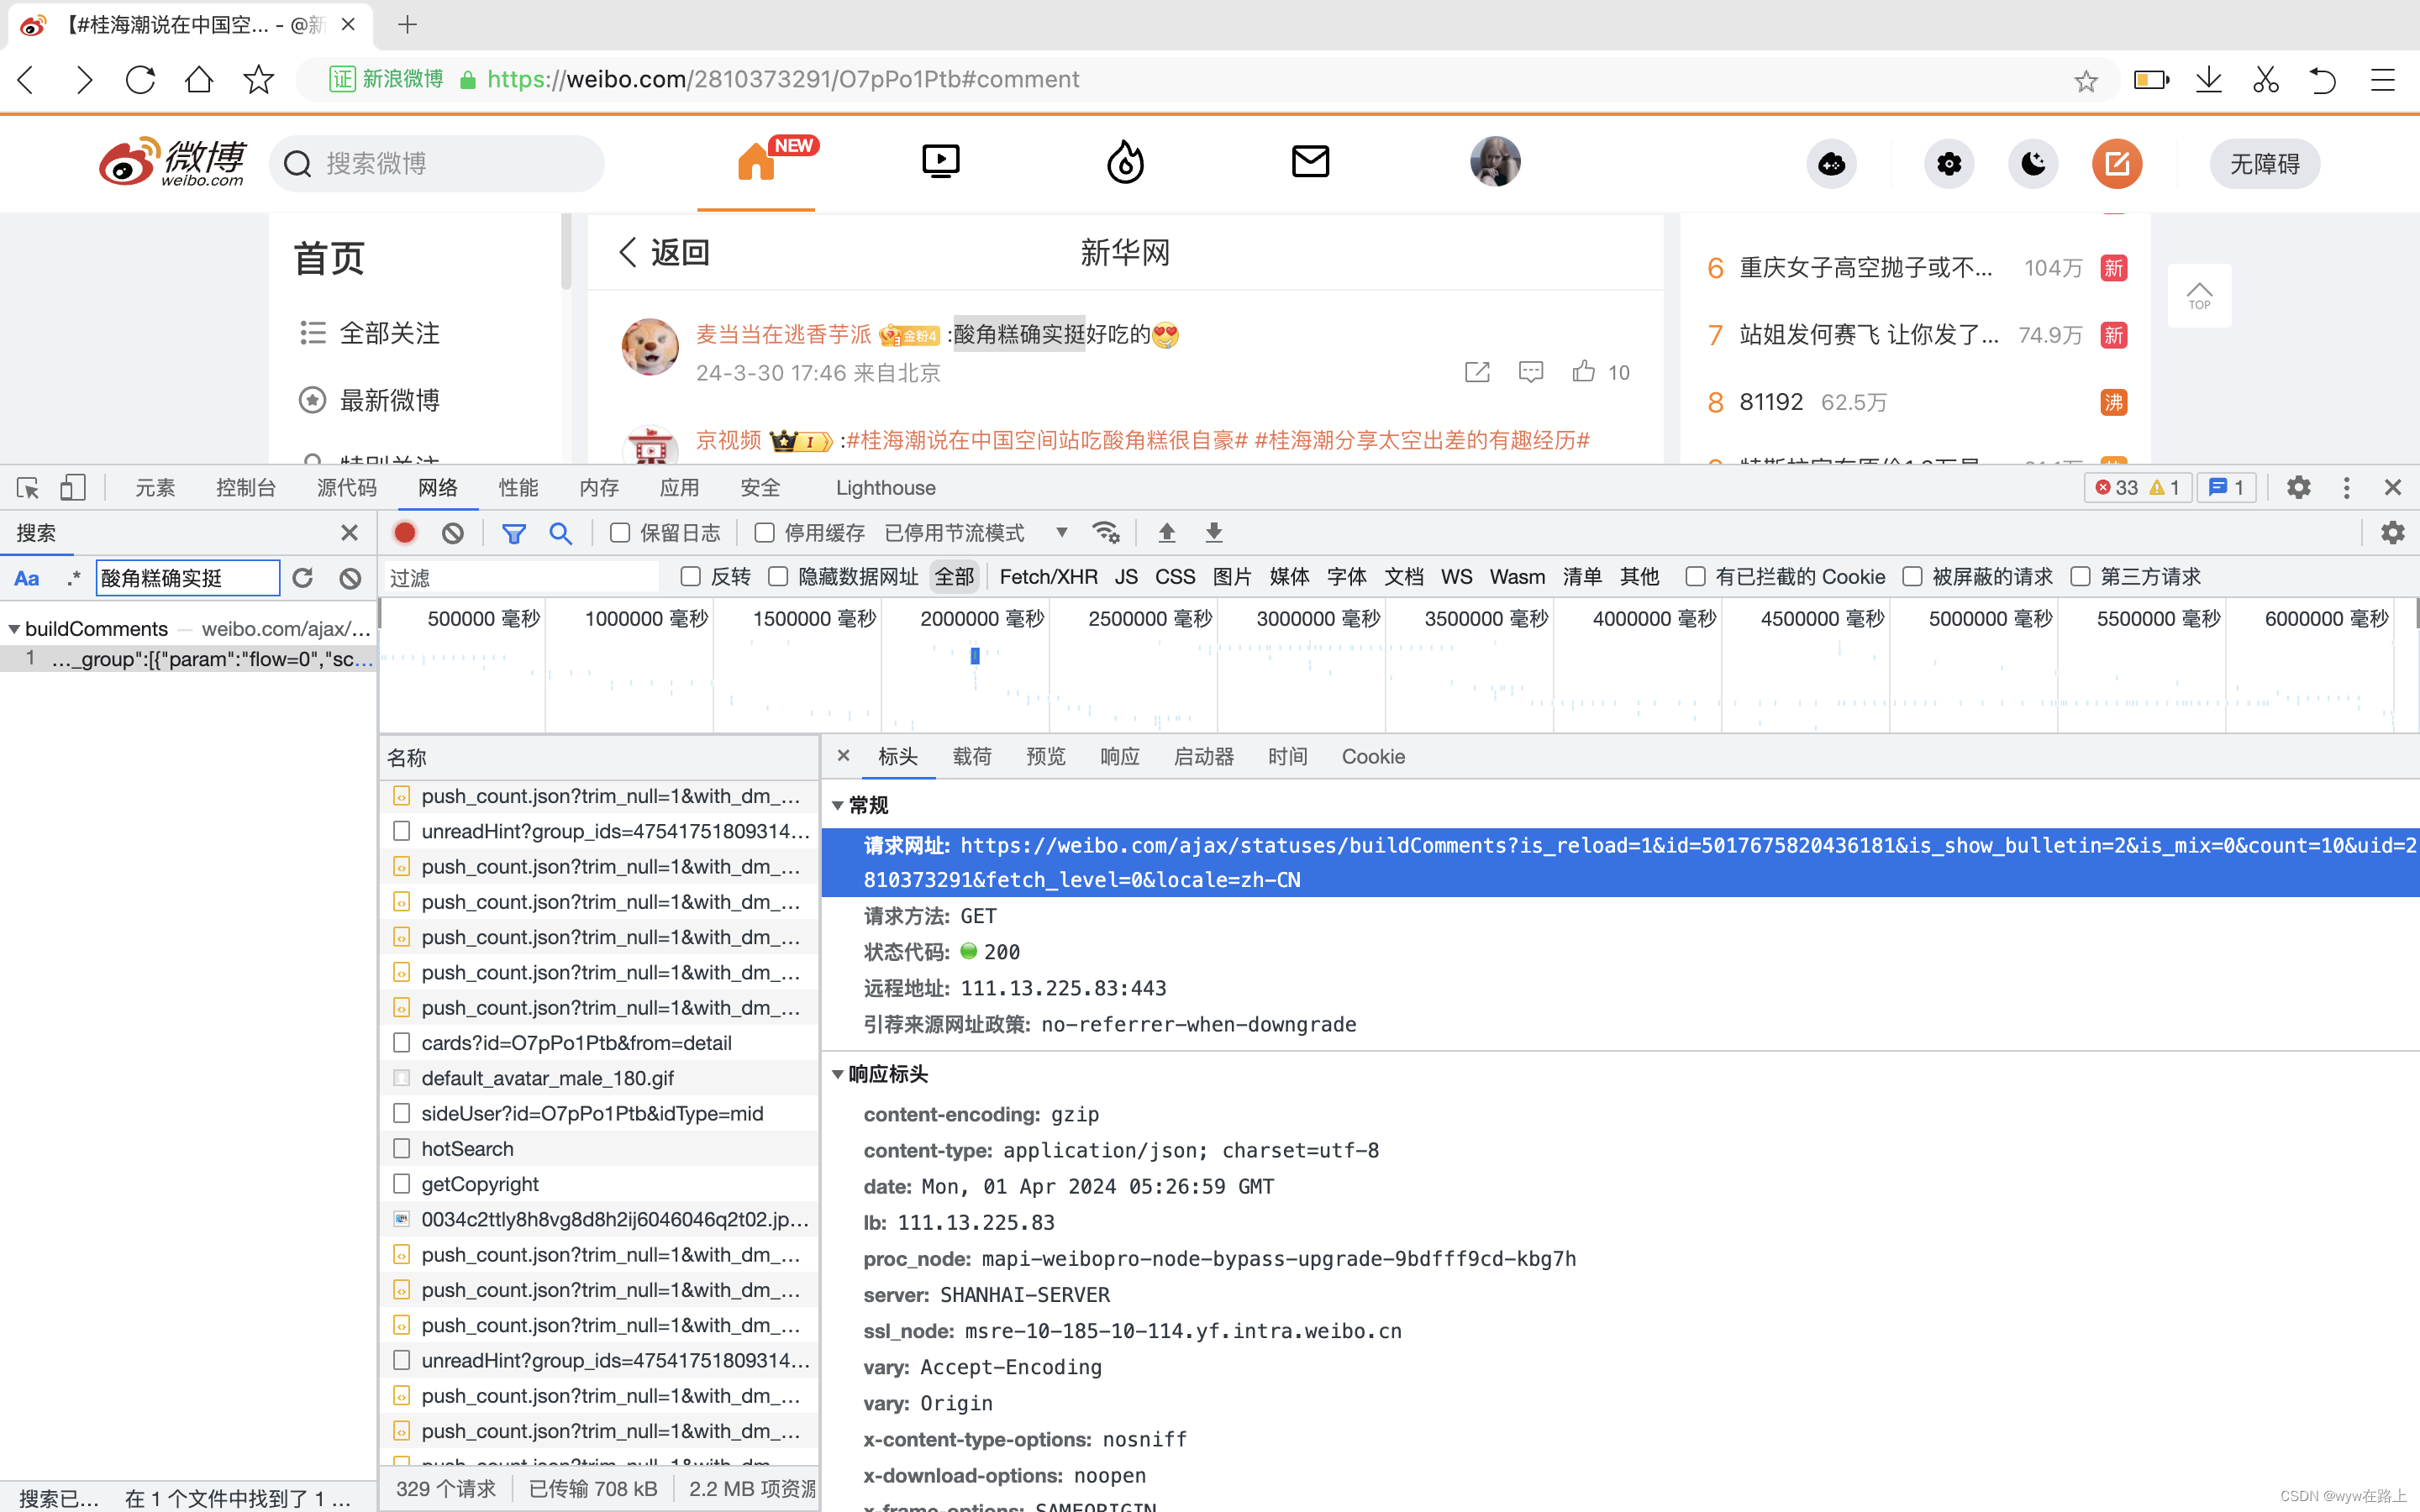The width and height of the screenshot is (2420, 1512).
Task: Open the 载荷 request tab
Action: [972, 757]
